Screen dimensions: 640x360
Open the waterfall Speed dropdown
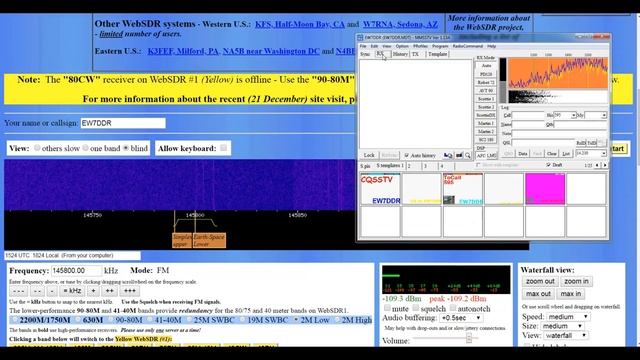point(568,317)
